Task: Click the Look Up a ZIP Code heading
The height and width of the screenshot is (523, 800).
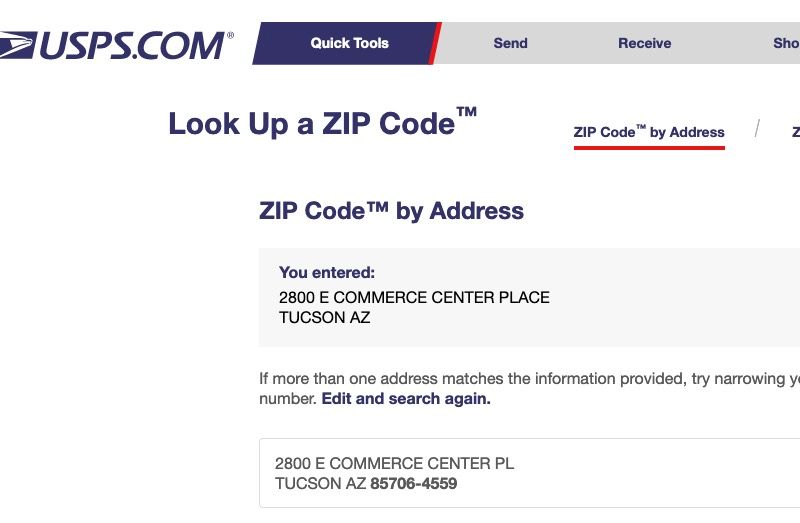Action: click(322, 122)
